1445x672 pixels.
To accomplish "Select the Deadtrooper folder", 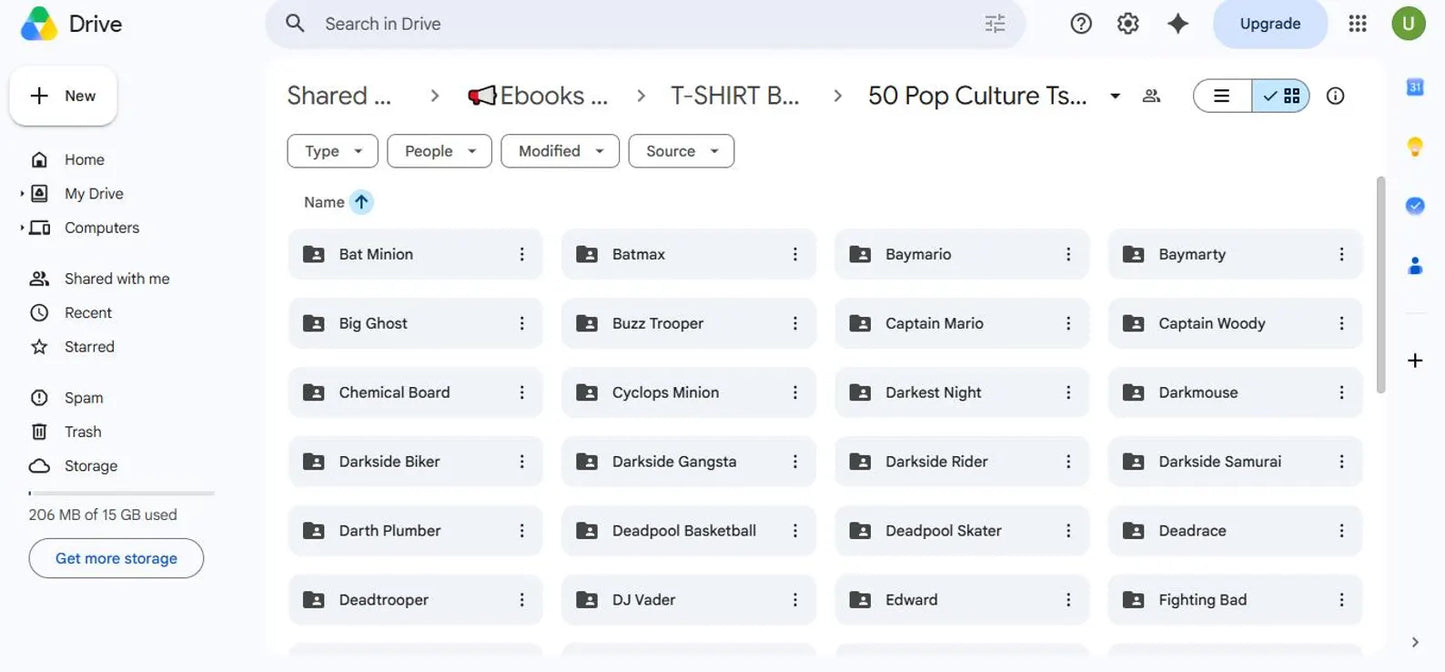I will point(415,600).
